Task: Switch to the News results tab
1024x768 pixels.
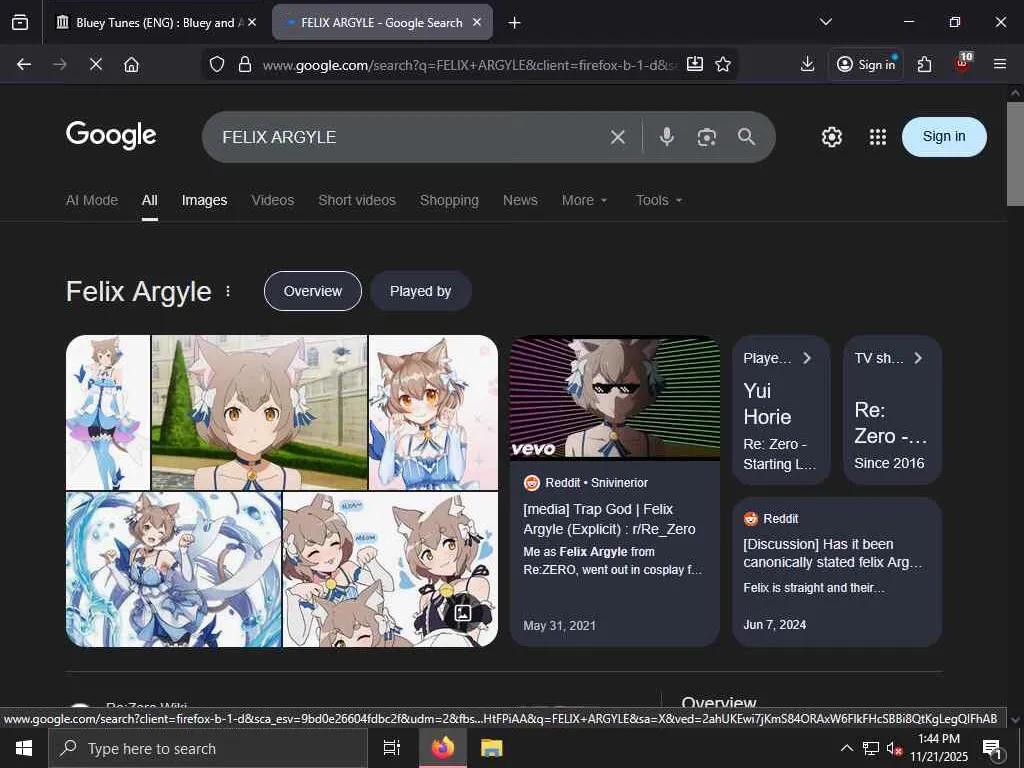Action: pos(520,200)
